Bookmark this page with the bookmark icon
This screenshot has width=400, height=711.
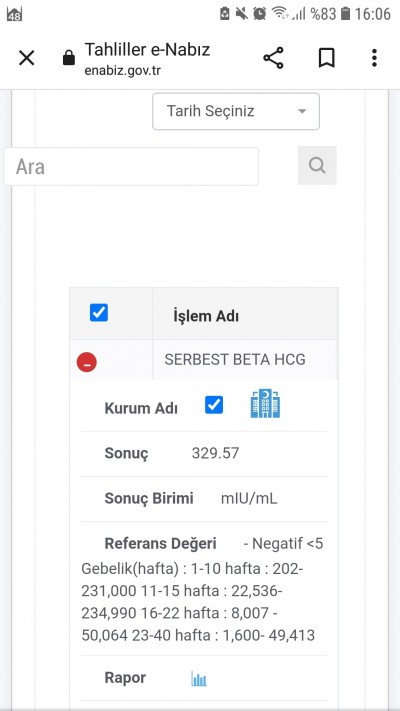coord(327,58)
